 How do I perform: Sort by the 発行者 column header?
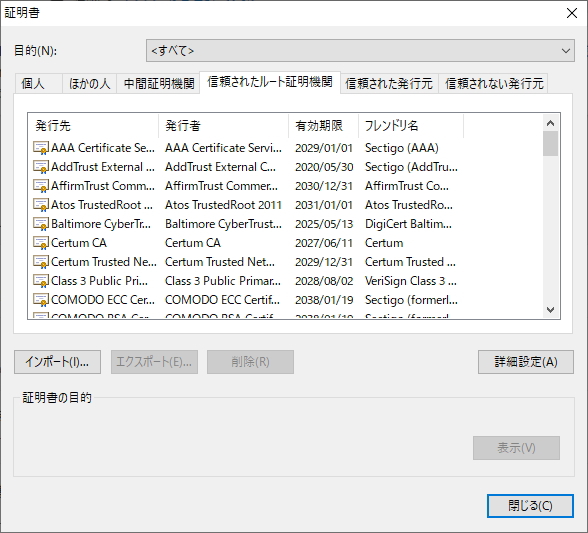[x=224, y=126]
